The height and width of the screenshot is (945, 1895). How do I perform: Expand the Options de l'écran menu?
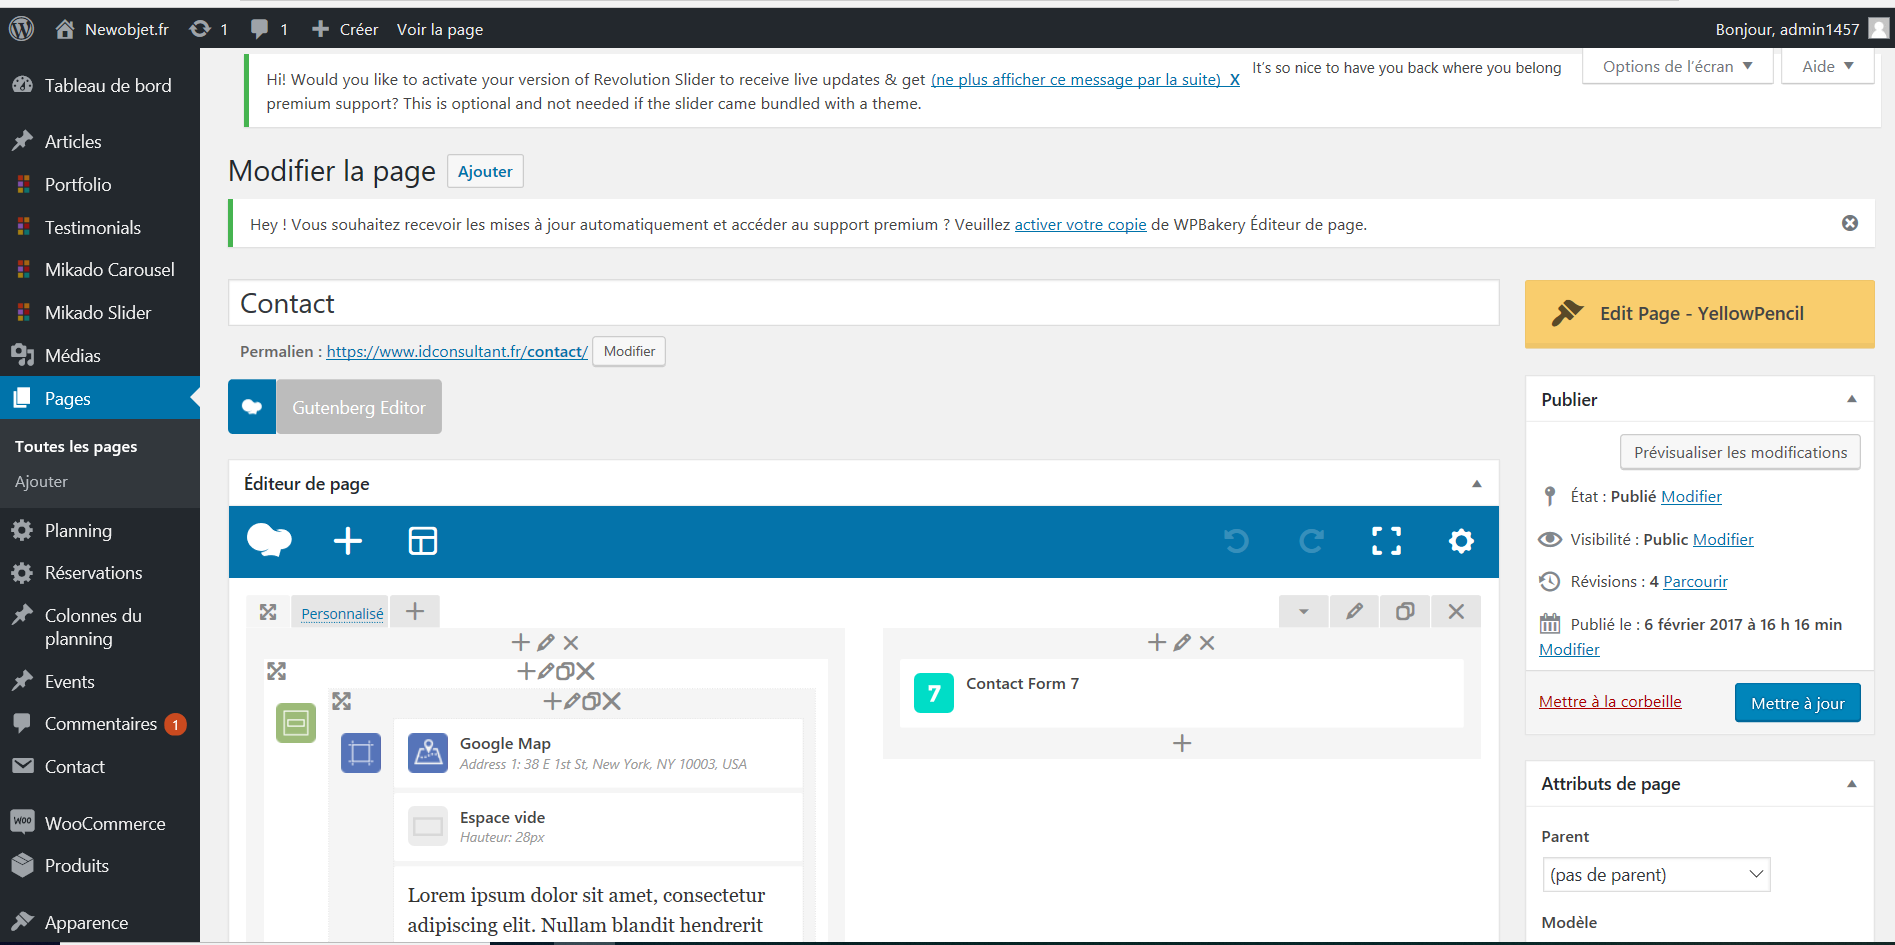(1677, 67)
